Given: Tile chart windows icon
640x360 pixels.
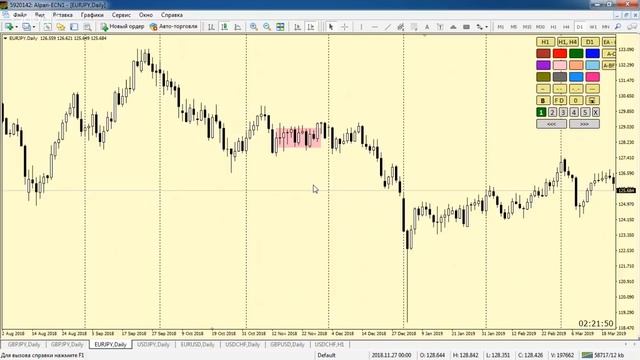Looking at the screenshot, I should [280, 27].
